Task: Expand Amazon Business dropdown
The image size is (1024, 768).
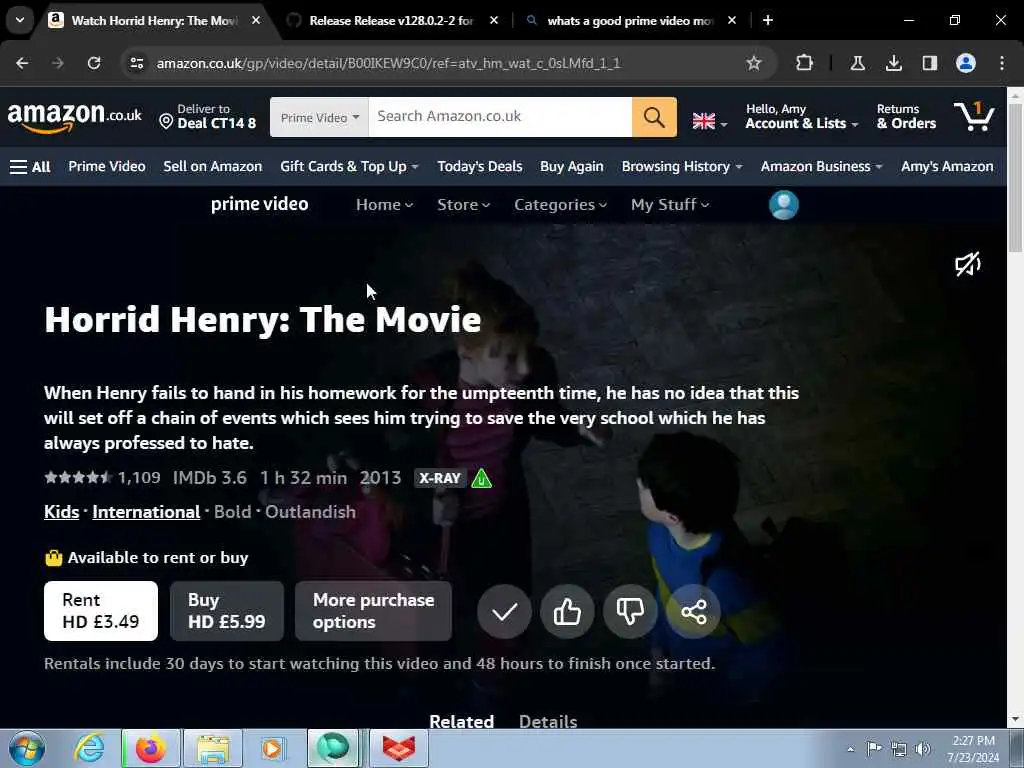Action: point(822,167)
